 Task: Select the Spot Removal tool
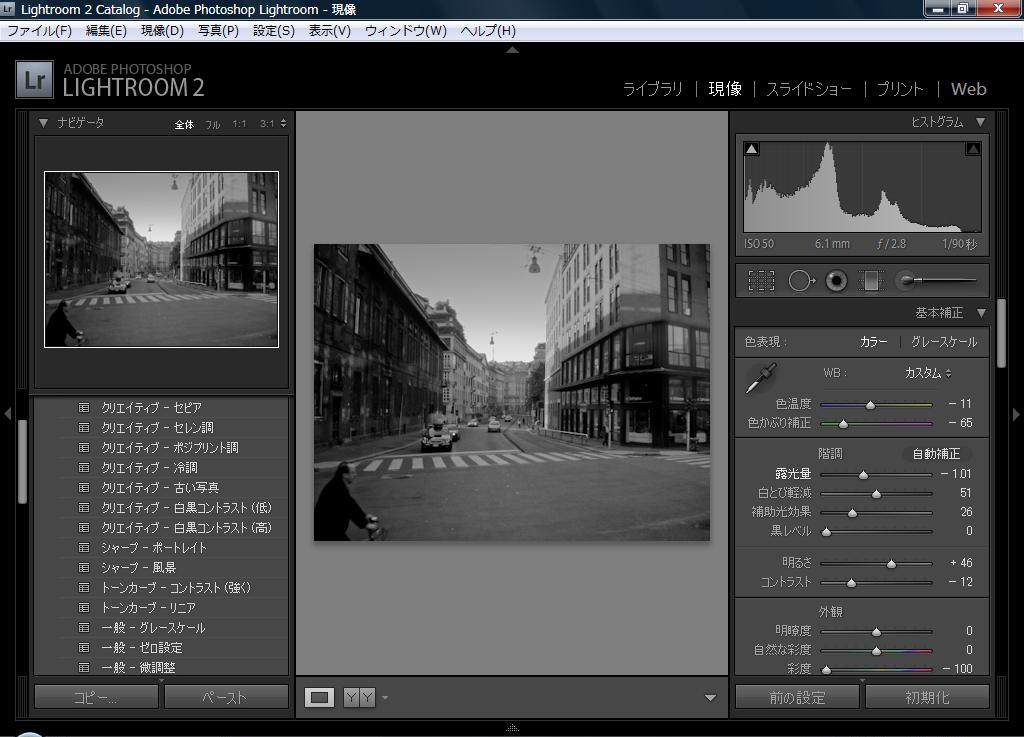point(800,281)
